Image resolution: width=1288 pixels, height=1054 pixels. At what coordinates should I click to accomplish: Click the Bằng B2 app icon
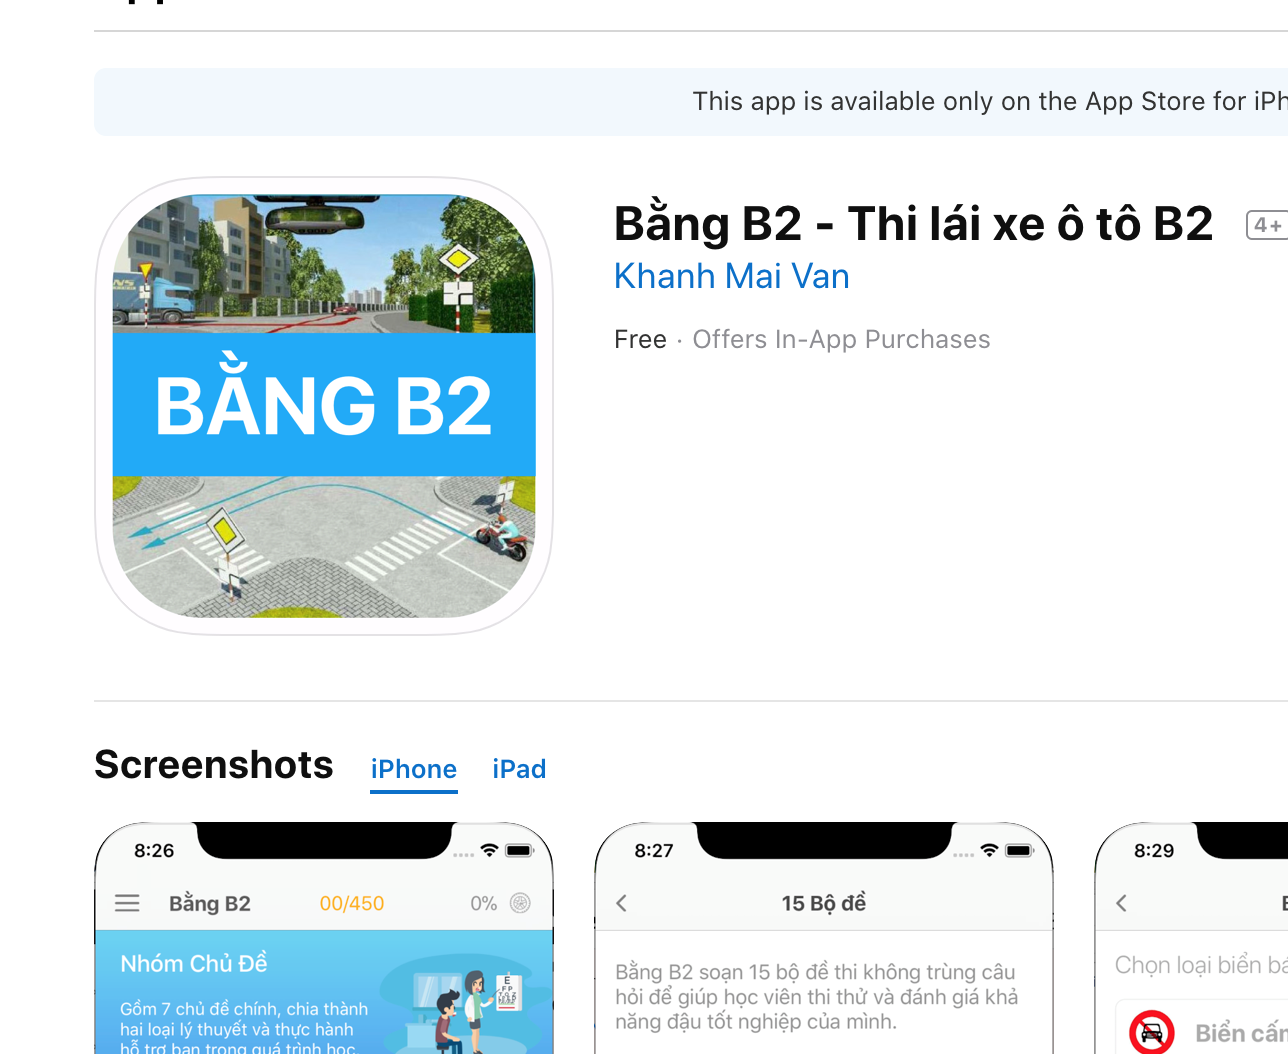(324, 406)
